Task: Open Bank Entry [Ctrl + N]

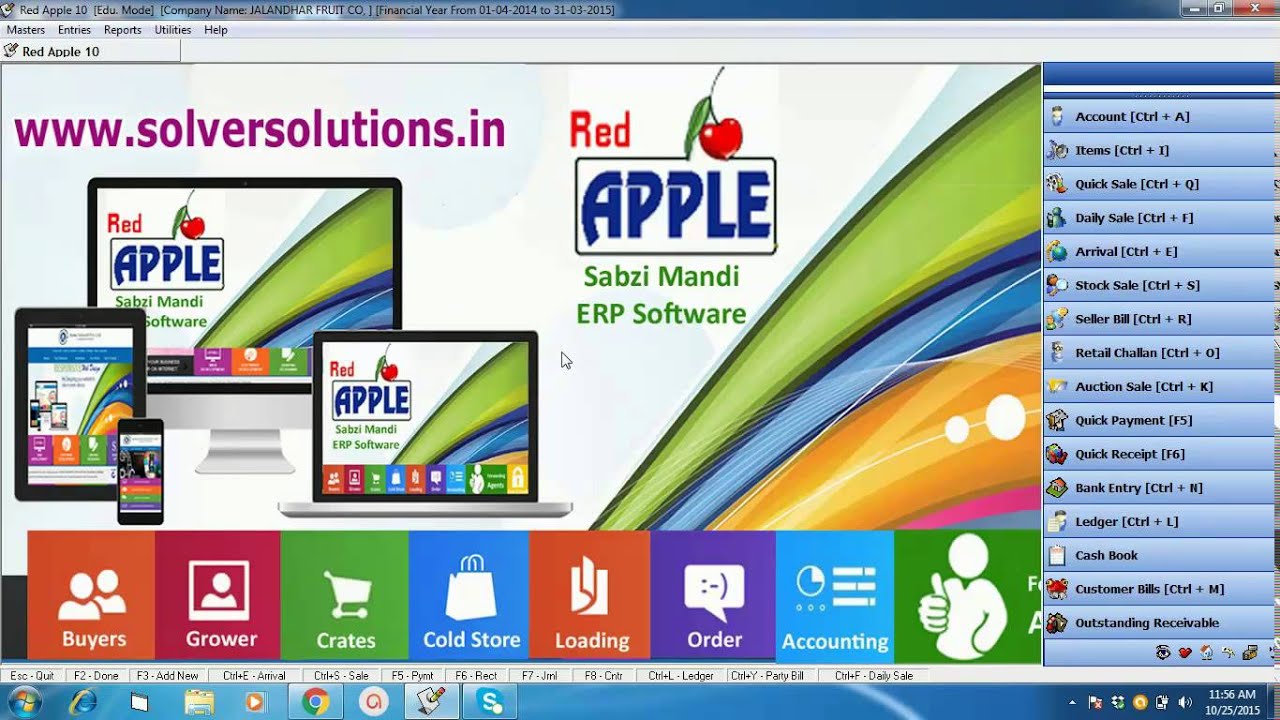Action: [1160, 488]
